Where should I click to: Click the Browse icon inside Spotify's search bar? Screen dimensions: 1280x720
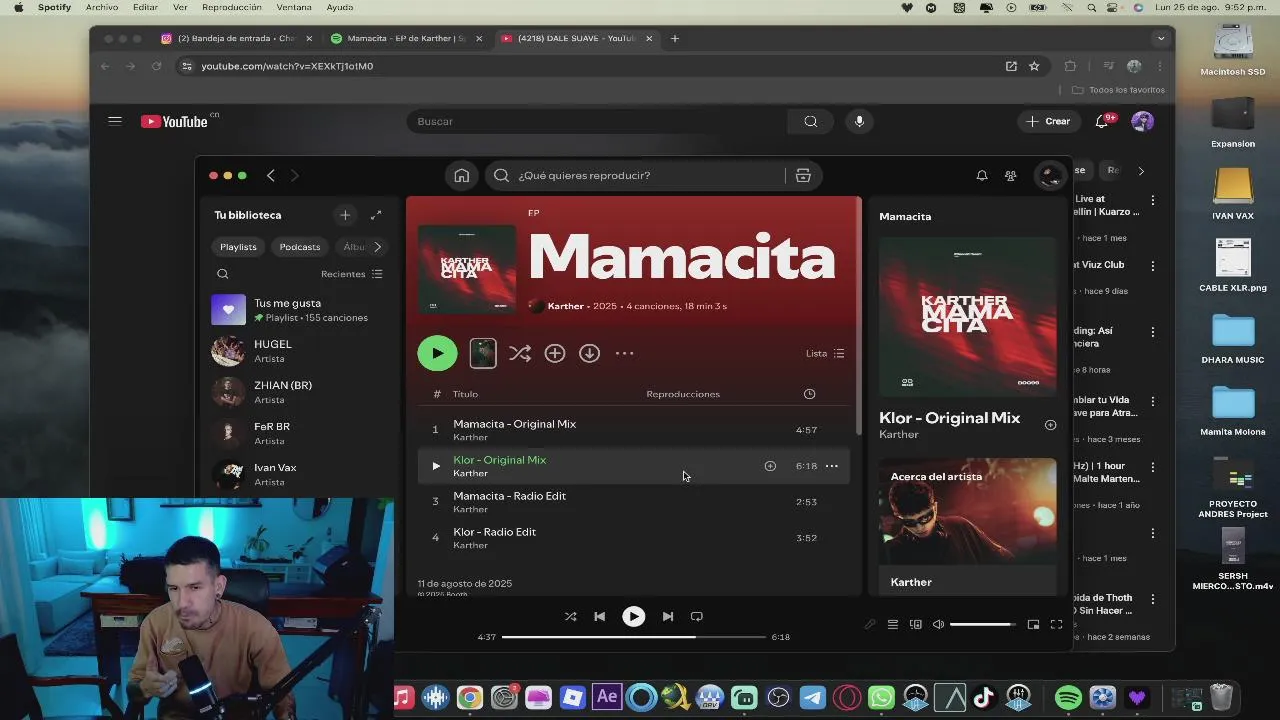click(x=803, y=176)
